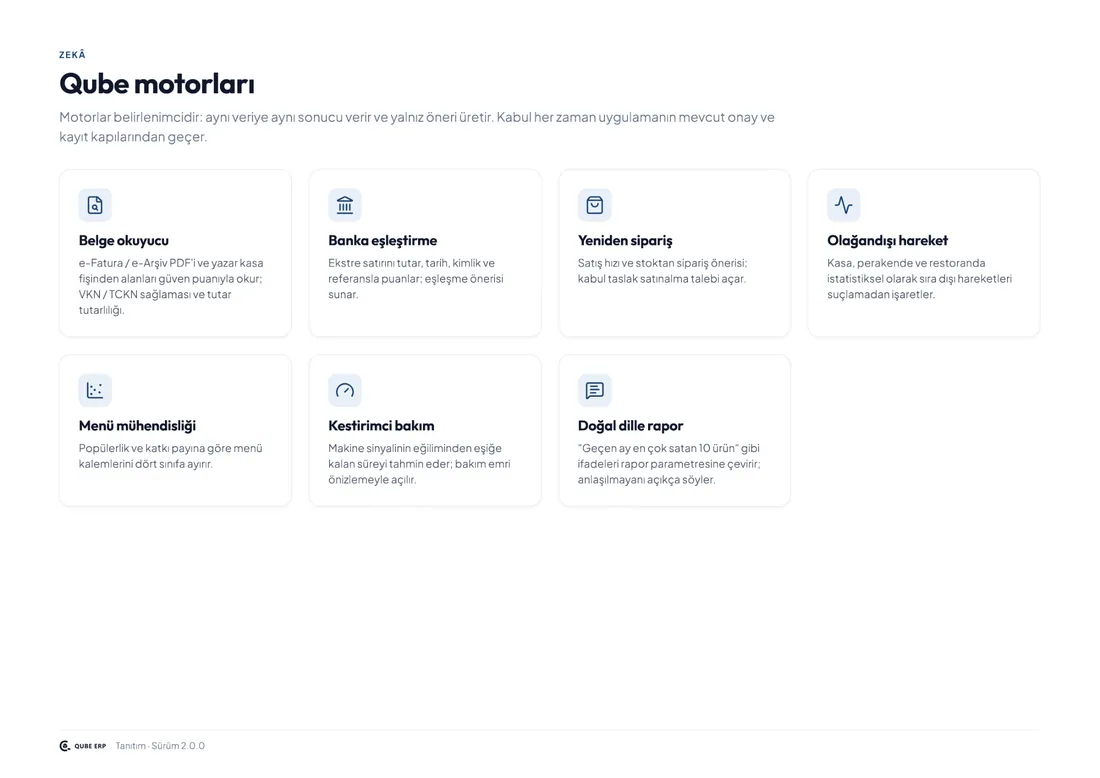Click the Kestirimci bakım heading
Screen dimensions: 1100x778
[x=381, y=426]
